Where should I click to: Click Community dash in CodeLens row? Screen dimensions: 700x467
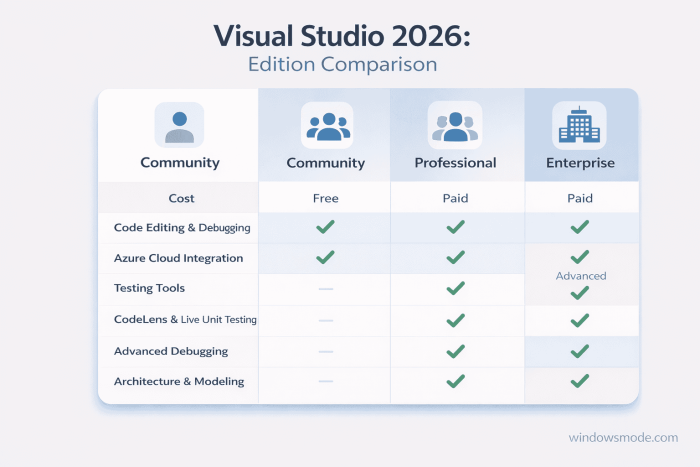(326, 321)
